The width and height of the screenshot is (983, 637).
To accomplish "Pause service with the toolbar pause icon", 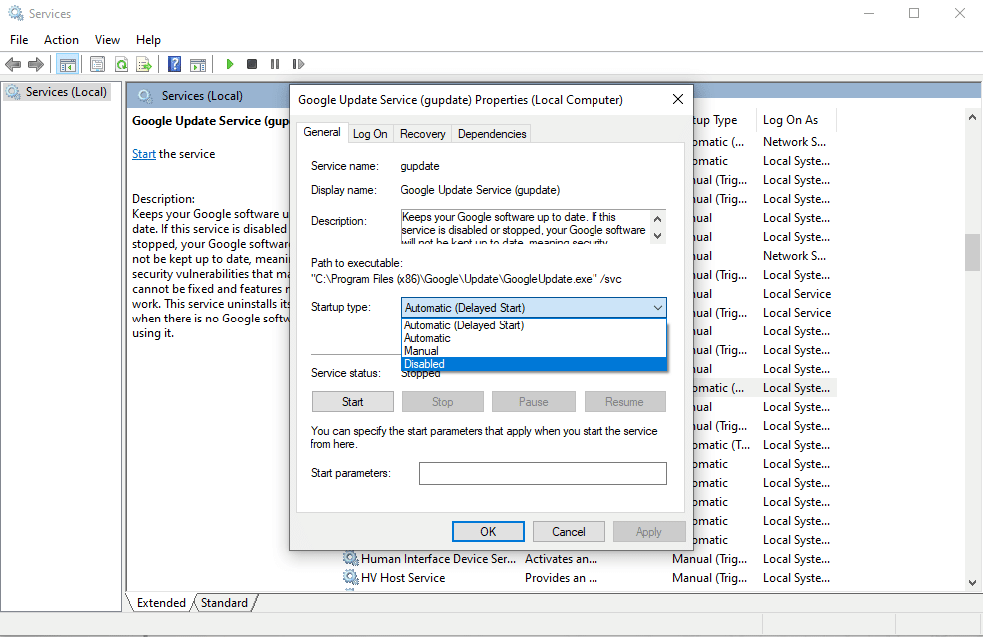I will [x=275, y=64].
